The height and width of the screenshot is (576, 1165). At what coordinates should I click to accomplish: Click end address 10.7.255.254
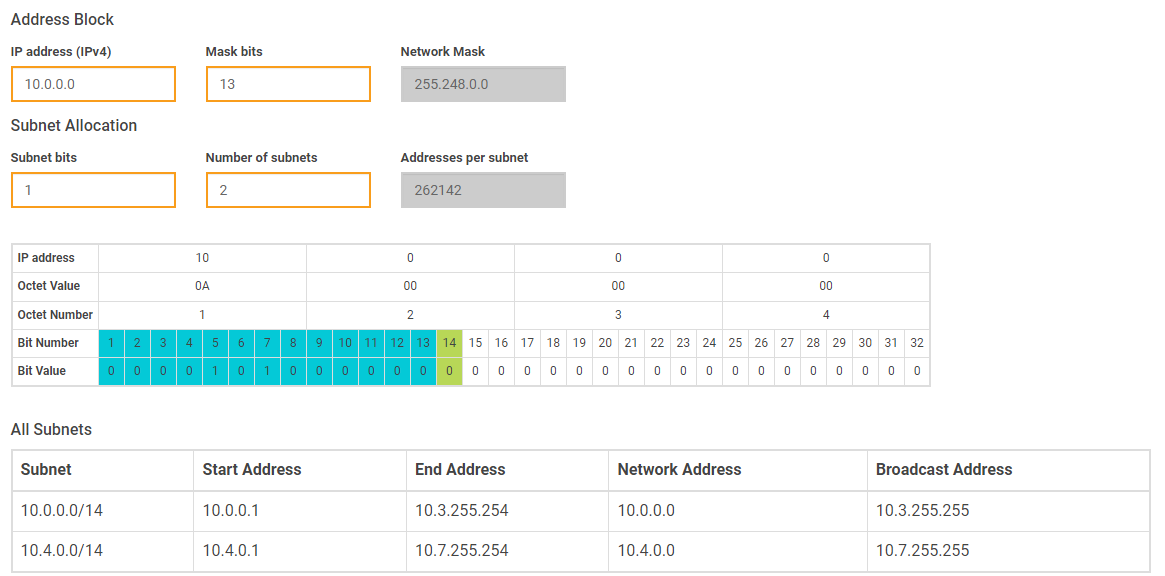[x=466, y=550]
